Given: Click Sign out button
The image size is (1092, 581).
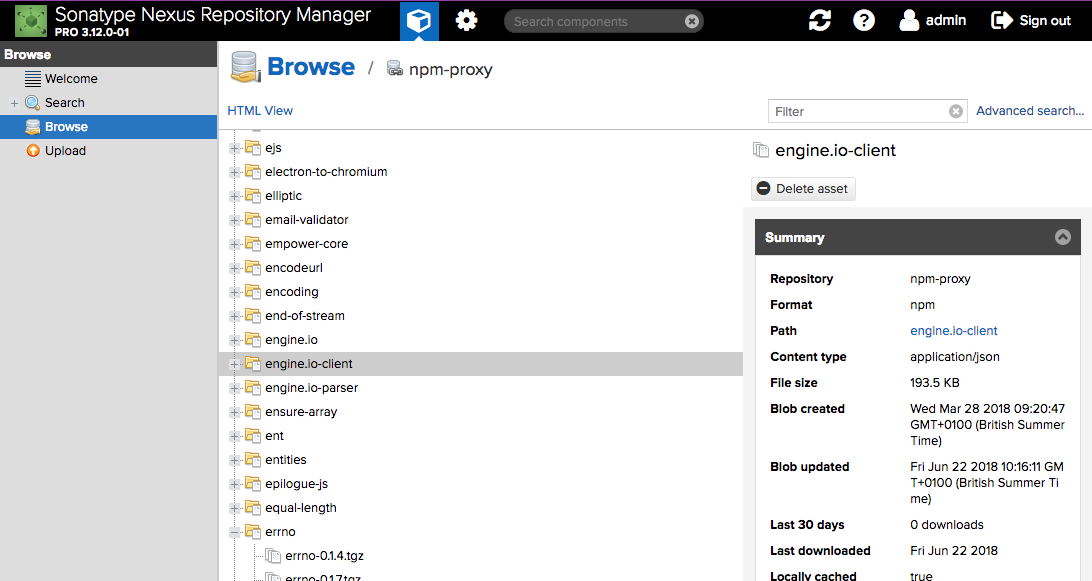Looking at the screenshot, I should 1031,21.
